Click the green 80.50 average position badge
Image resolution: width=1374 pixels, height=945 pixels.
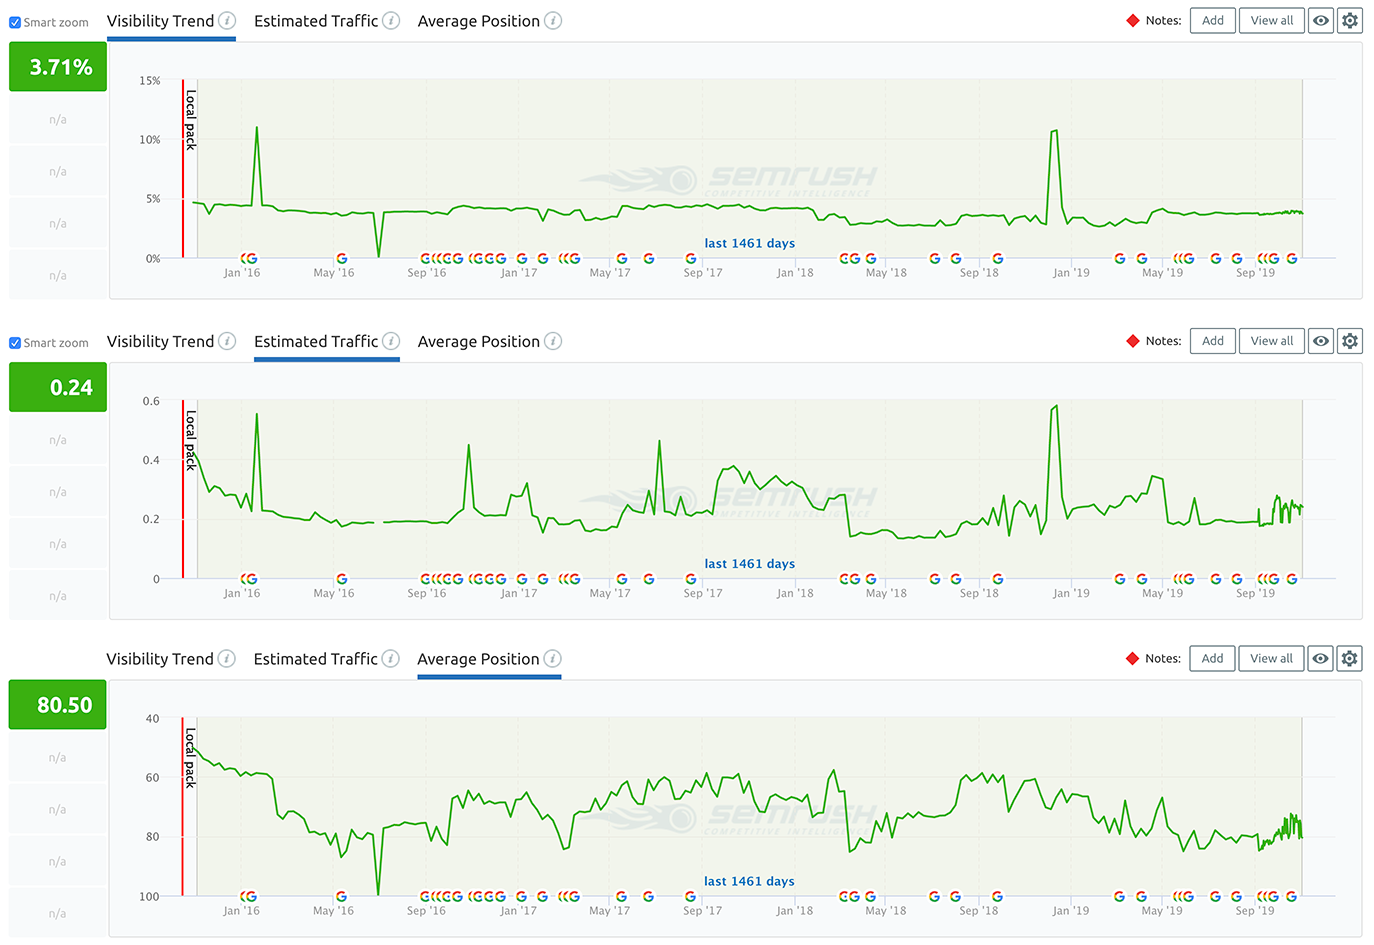pyautogui.click(x=58, y=705)
